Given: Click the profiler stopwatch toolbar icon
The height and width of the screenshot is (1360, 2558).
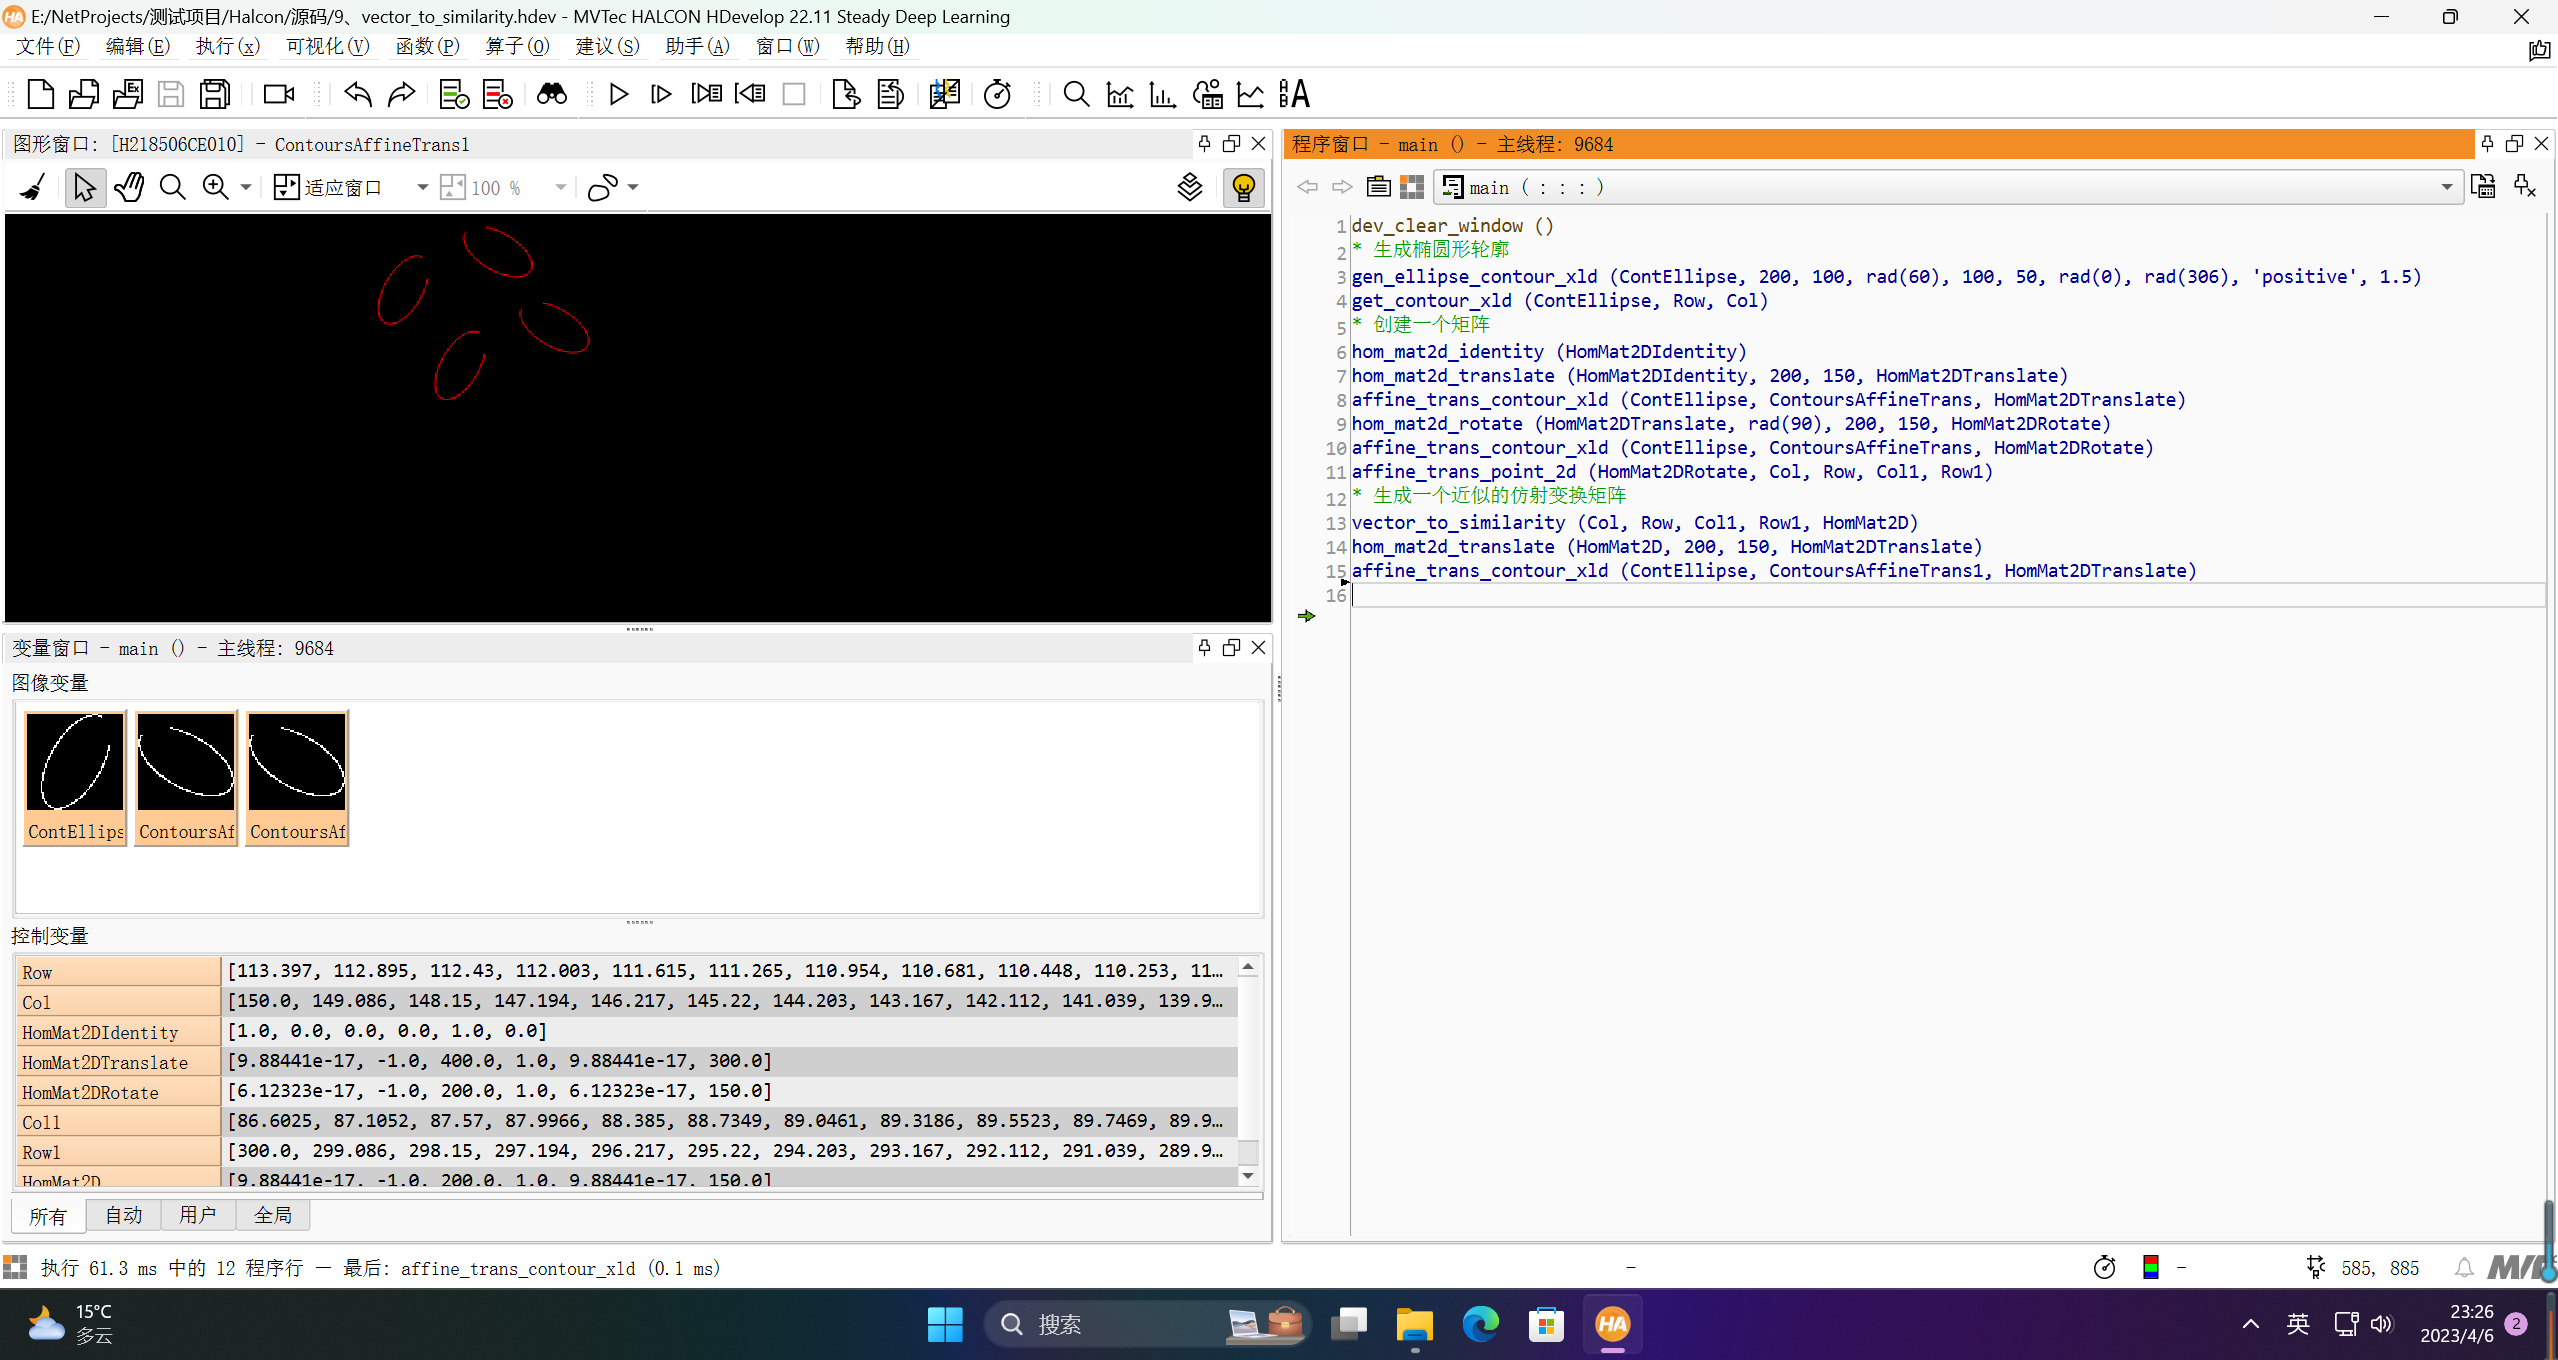Looking at the screenshot, I should [997, 94].
